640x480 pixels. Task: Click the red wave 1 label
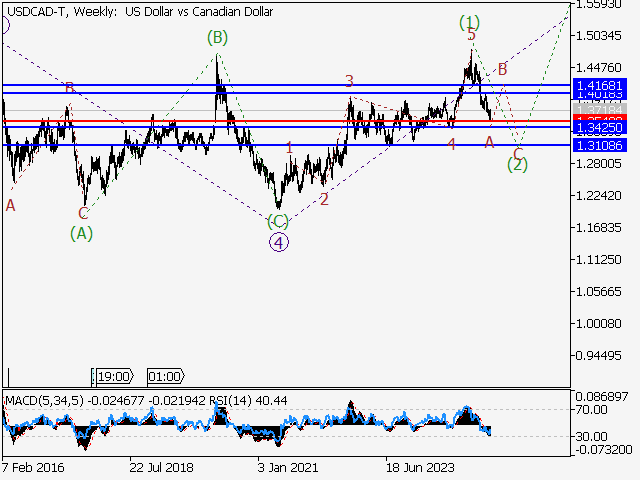[x=289, y=148]
